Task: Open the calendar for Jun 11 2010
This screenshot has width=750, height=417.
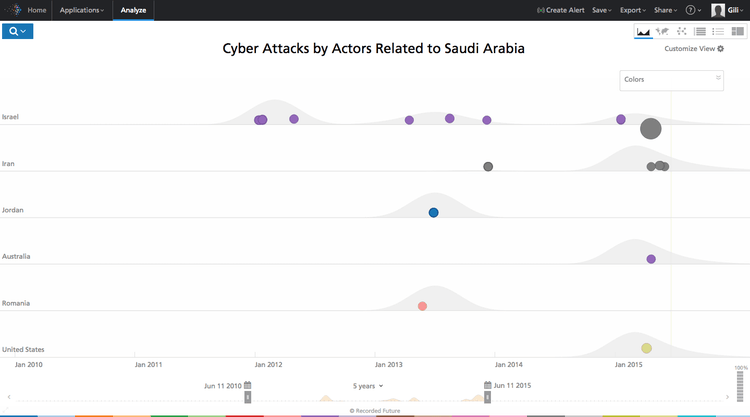Action: 247,385
